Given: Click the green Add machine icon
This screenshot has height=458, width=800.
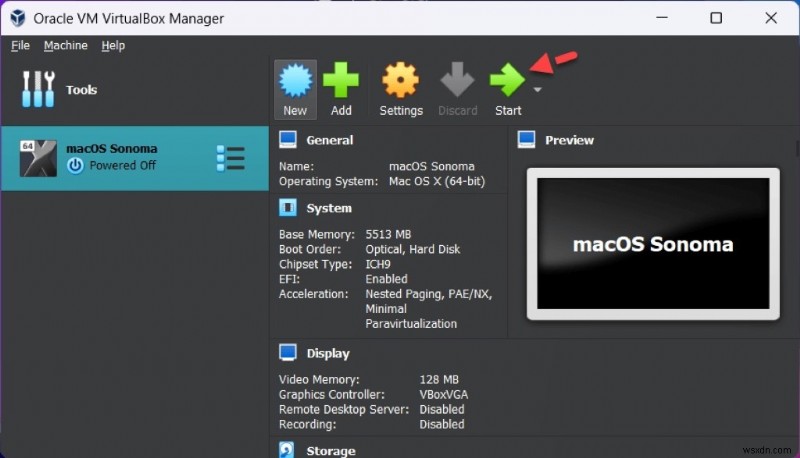Looking at the screenshot, I should coord(341,80).
